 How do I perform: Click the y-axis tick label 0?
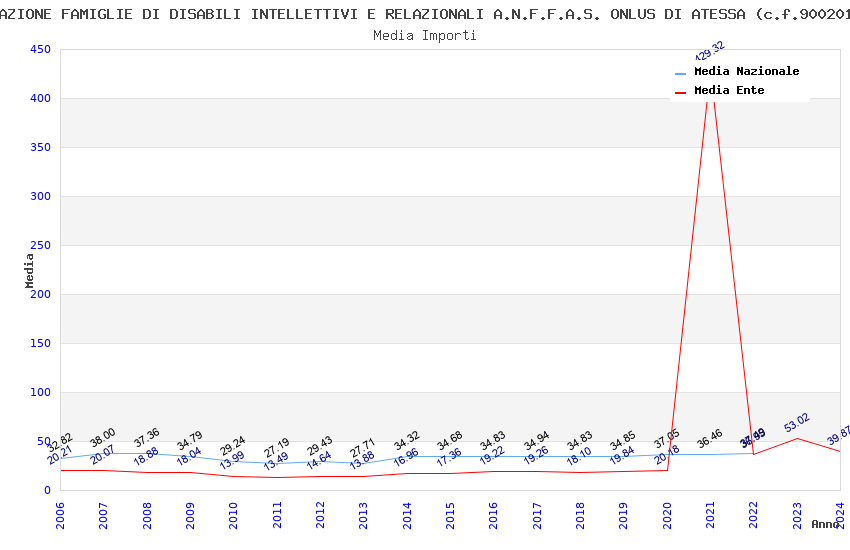[x=47, y=490]
